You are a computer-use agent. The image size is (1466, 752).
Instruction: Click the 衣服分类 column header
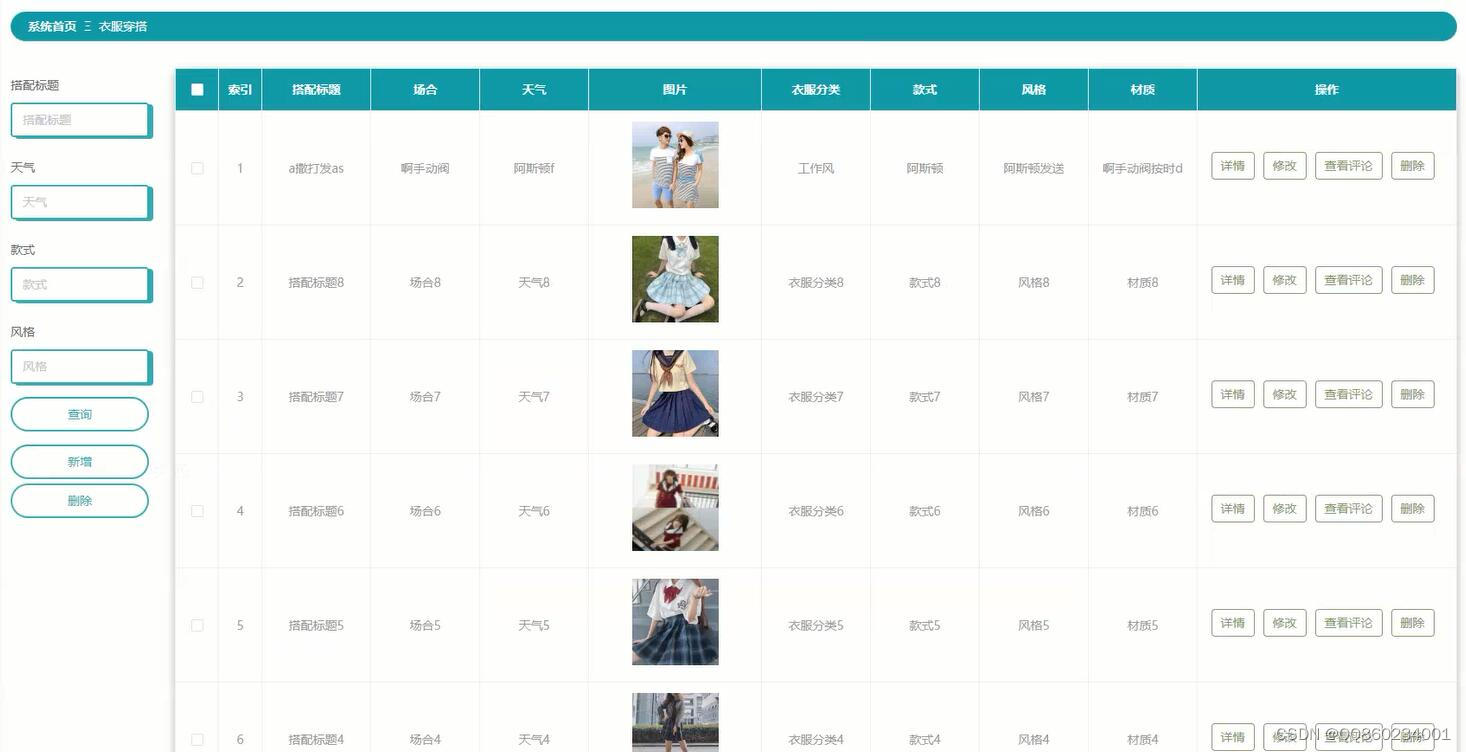[816, 89]
